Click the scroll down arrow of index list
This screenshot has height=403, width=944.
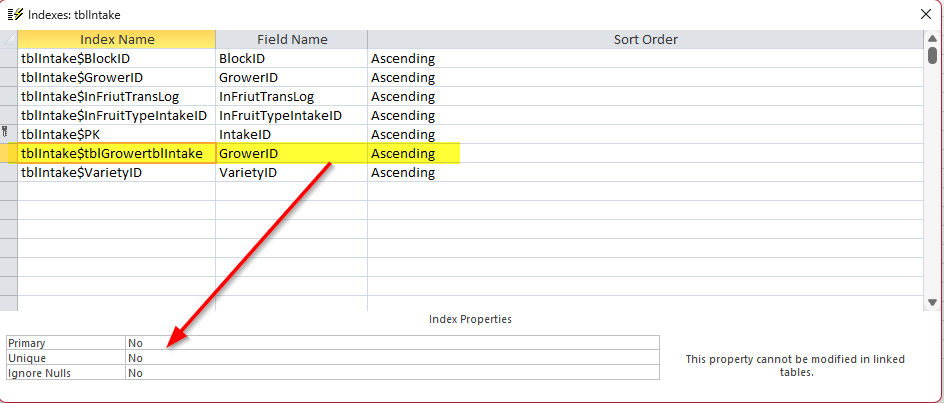932,302
